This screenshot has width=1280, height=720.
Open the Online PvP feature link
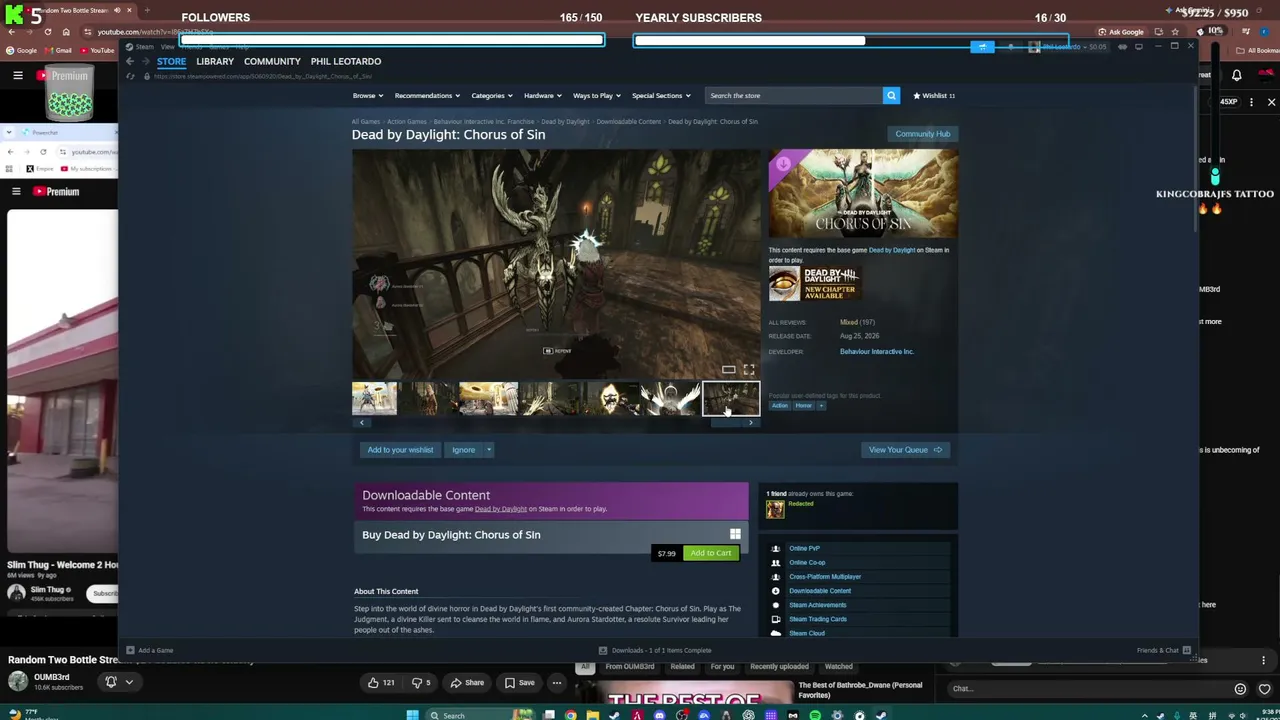point(804,549)
